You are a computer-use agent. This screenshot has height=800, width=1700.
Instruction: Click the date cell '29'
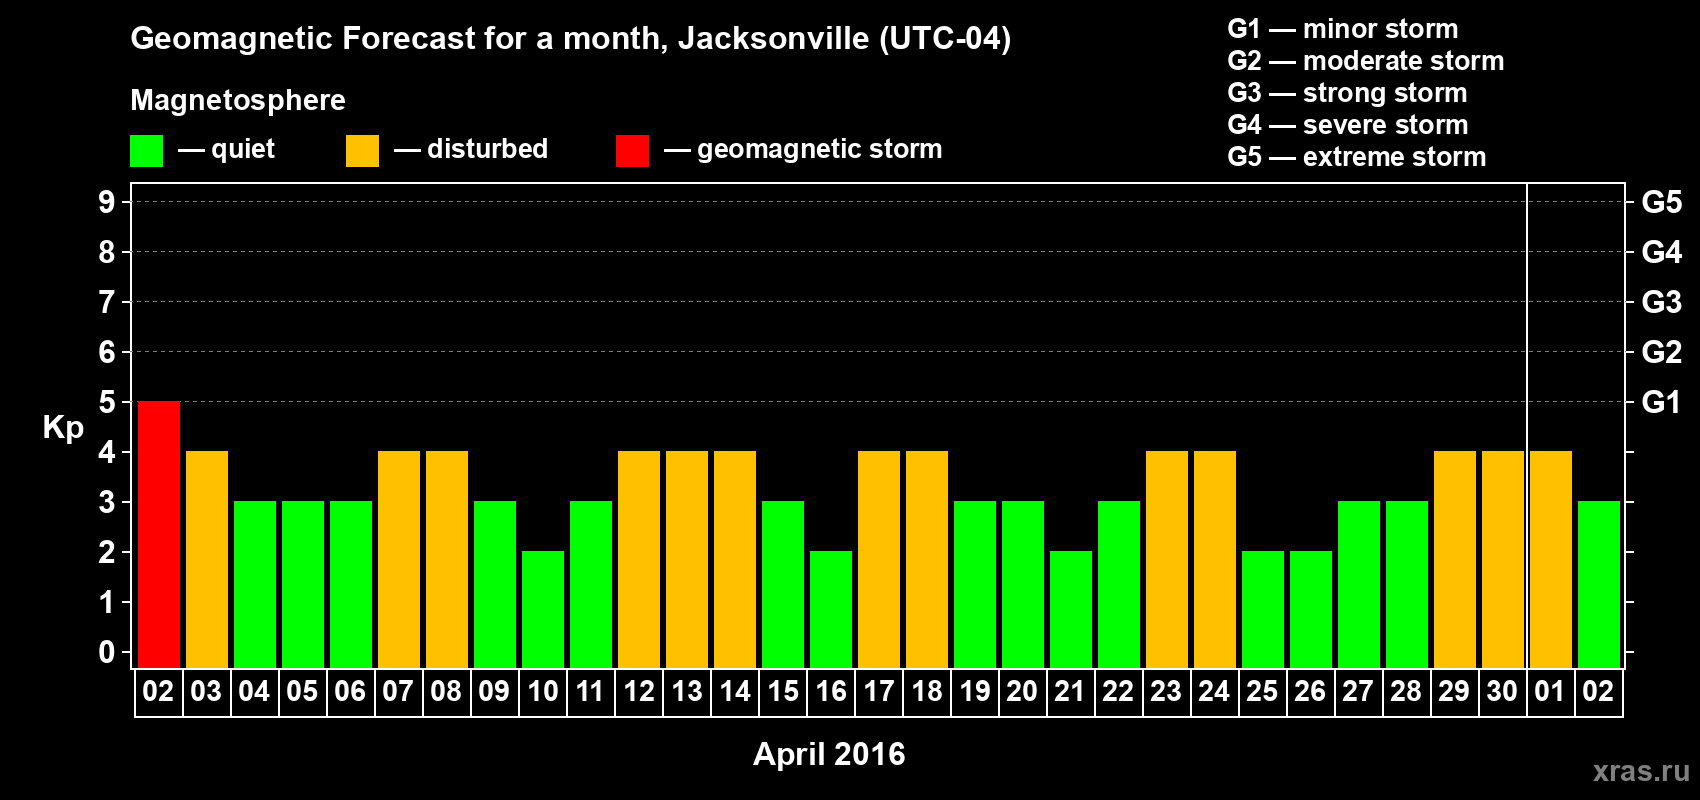[x=1455, y=692]
